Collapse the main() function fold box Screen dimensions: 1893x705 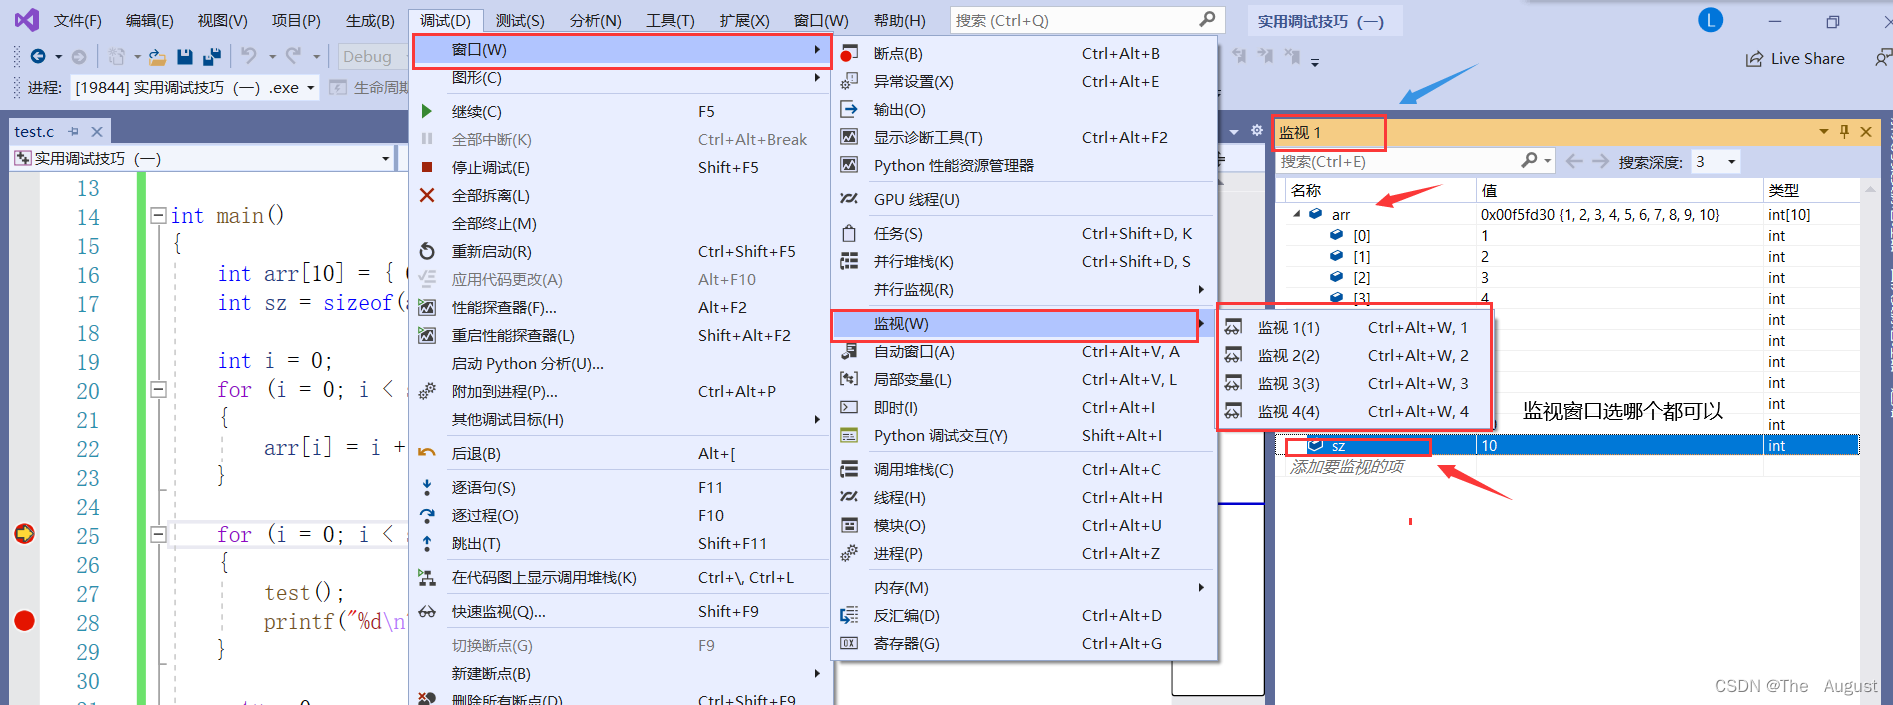pos(158,215)
